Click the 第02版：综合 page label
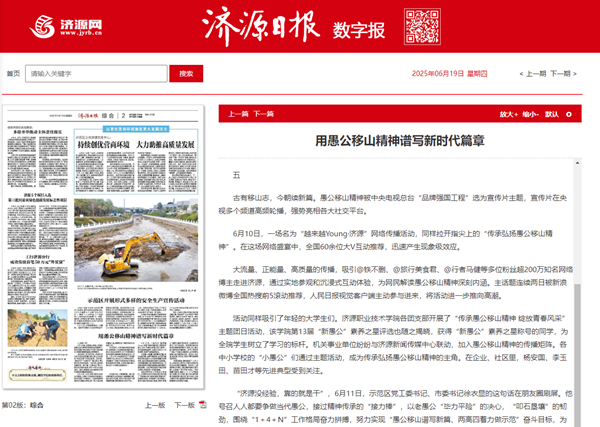The height and width of the screenshot is (427, 600). coord(22,405)
